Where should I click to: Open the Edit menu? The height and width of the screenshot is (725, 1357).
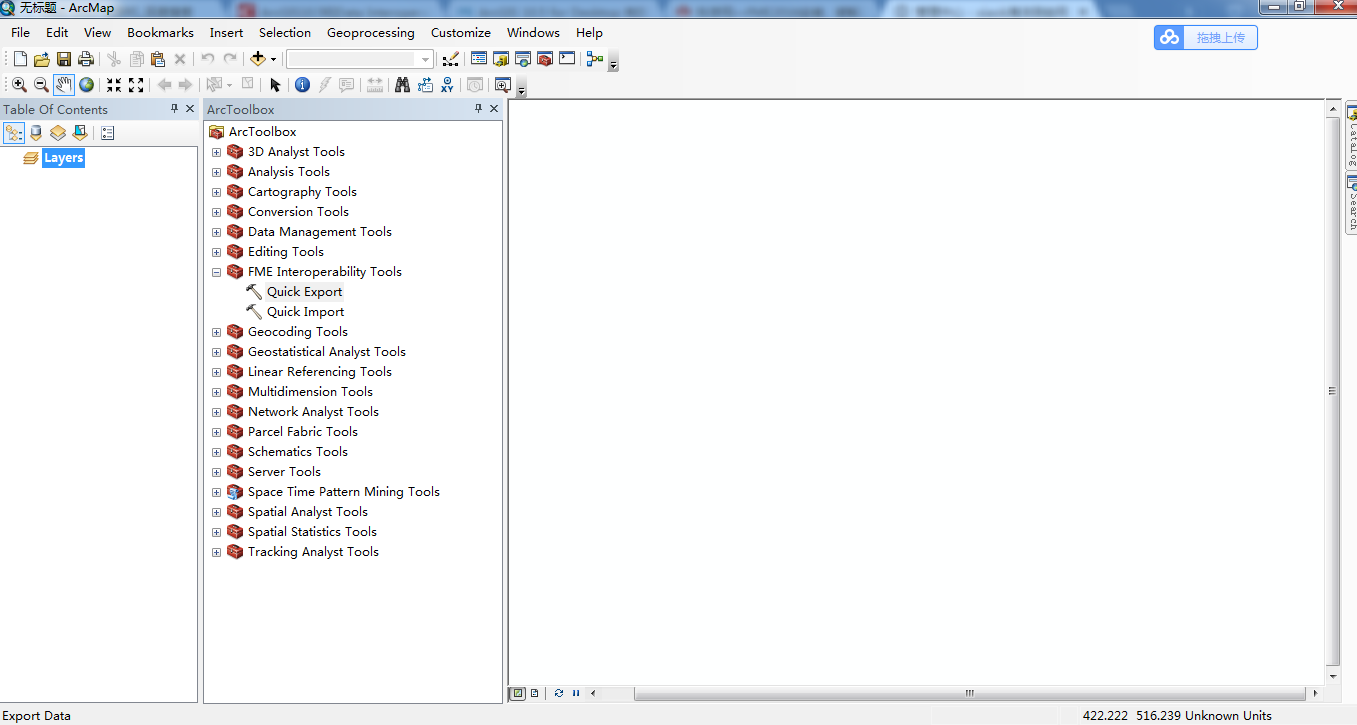click(x=57, y=33)
